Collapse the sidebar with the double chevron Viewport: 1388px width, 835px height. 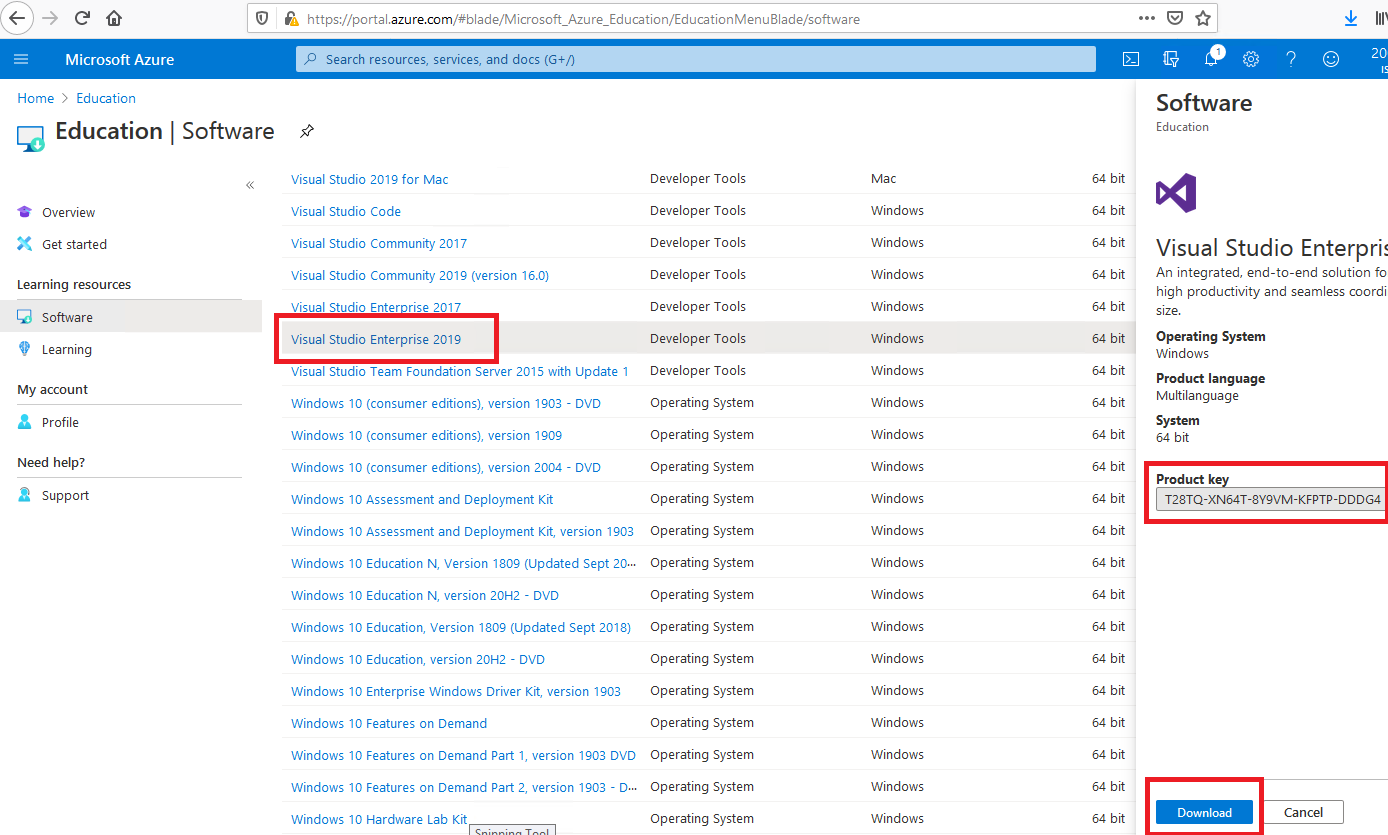point(250,185)
